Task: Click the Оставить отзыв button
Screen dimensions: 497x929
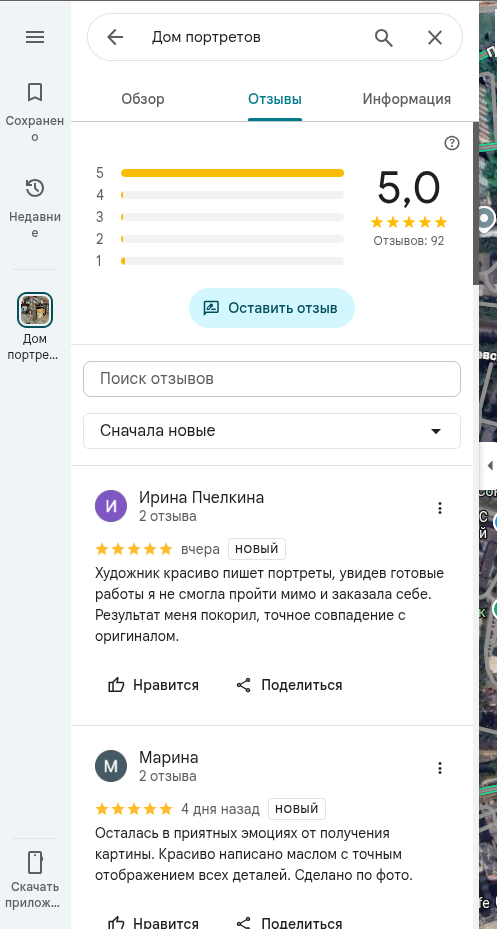Action: click(272, 308)
